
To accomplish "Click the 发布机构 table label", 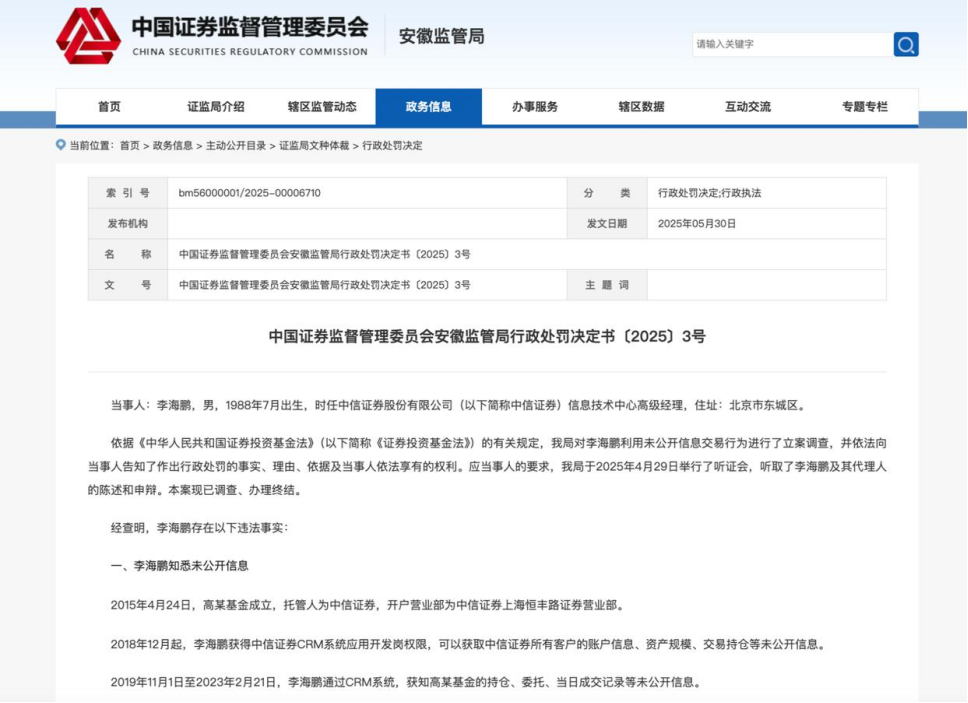I will pos(128,223).
